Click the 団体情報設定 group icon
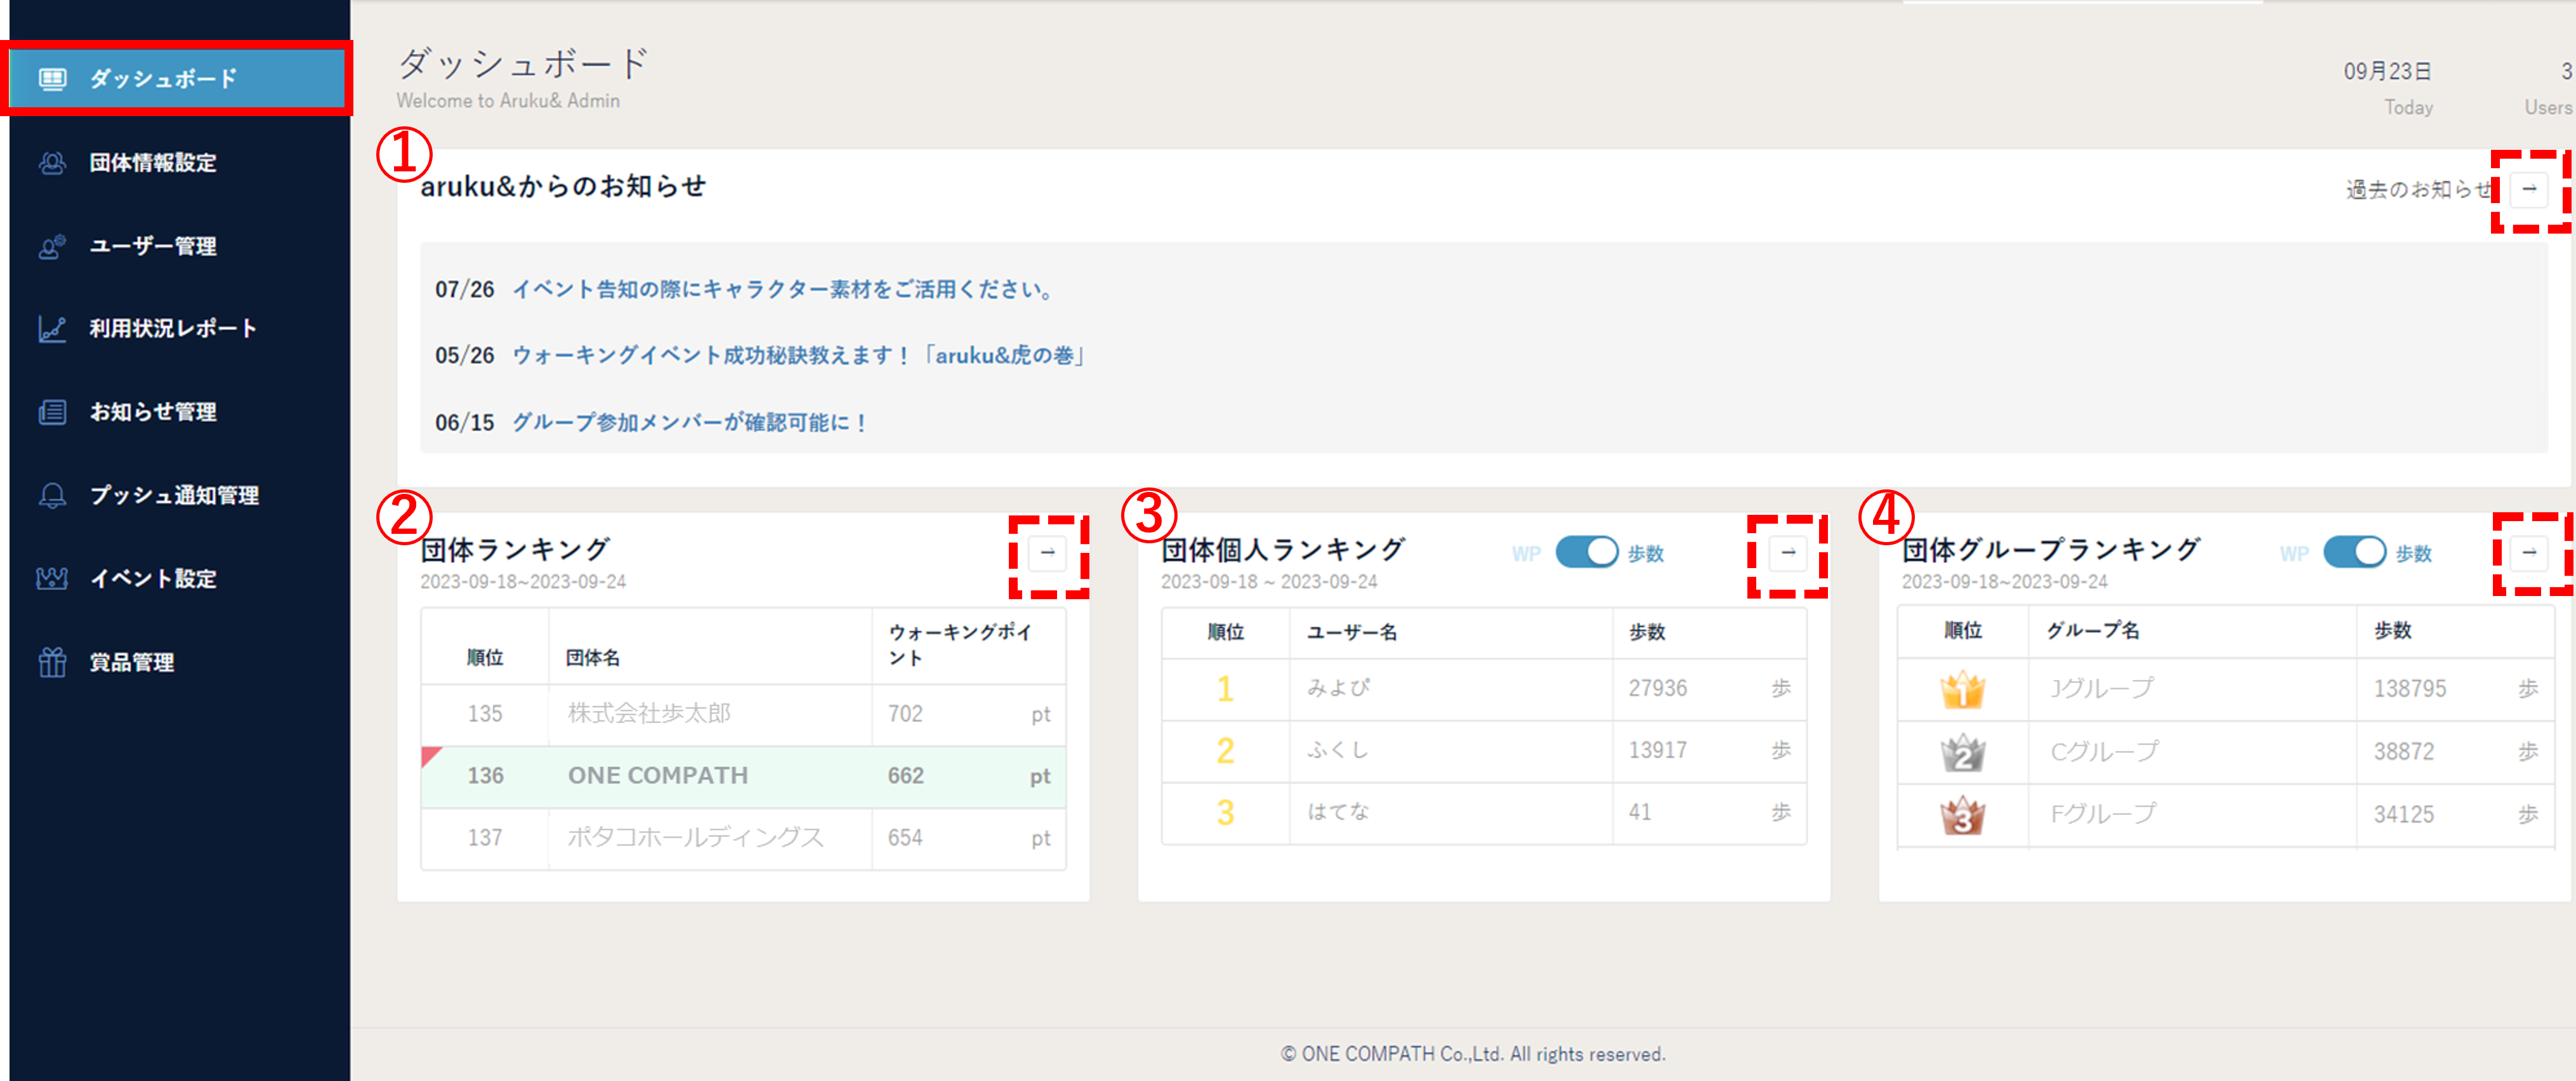Screen dimensions: 2576x1081 [52, 163]
